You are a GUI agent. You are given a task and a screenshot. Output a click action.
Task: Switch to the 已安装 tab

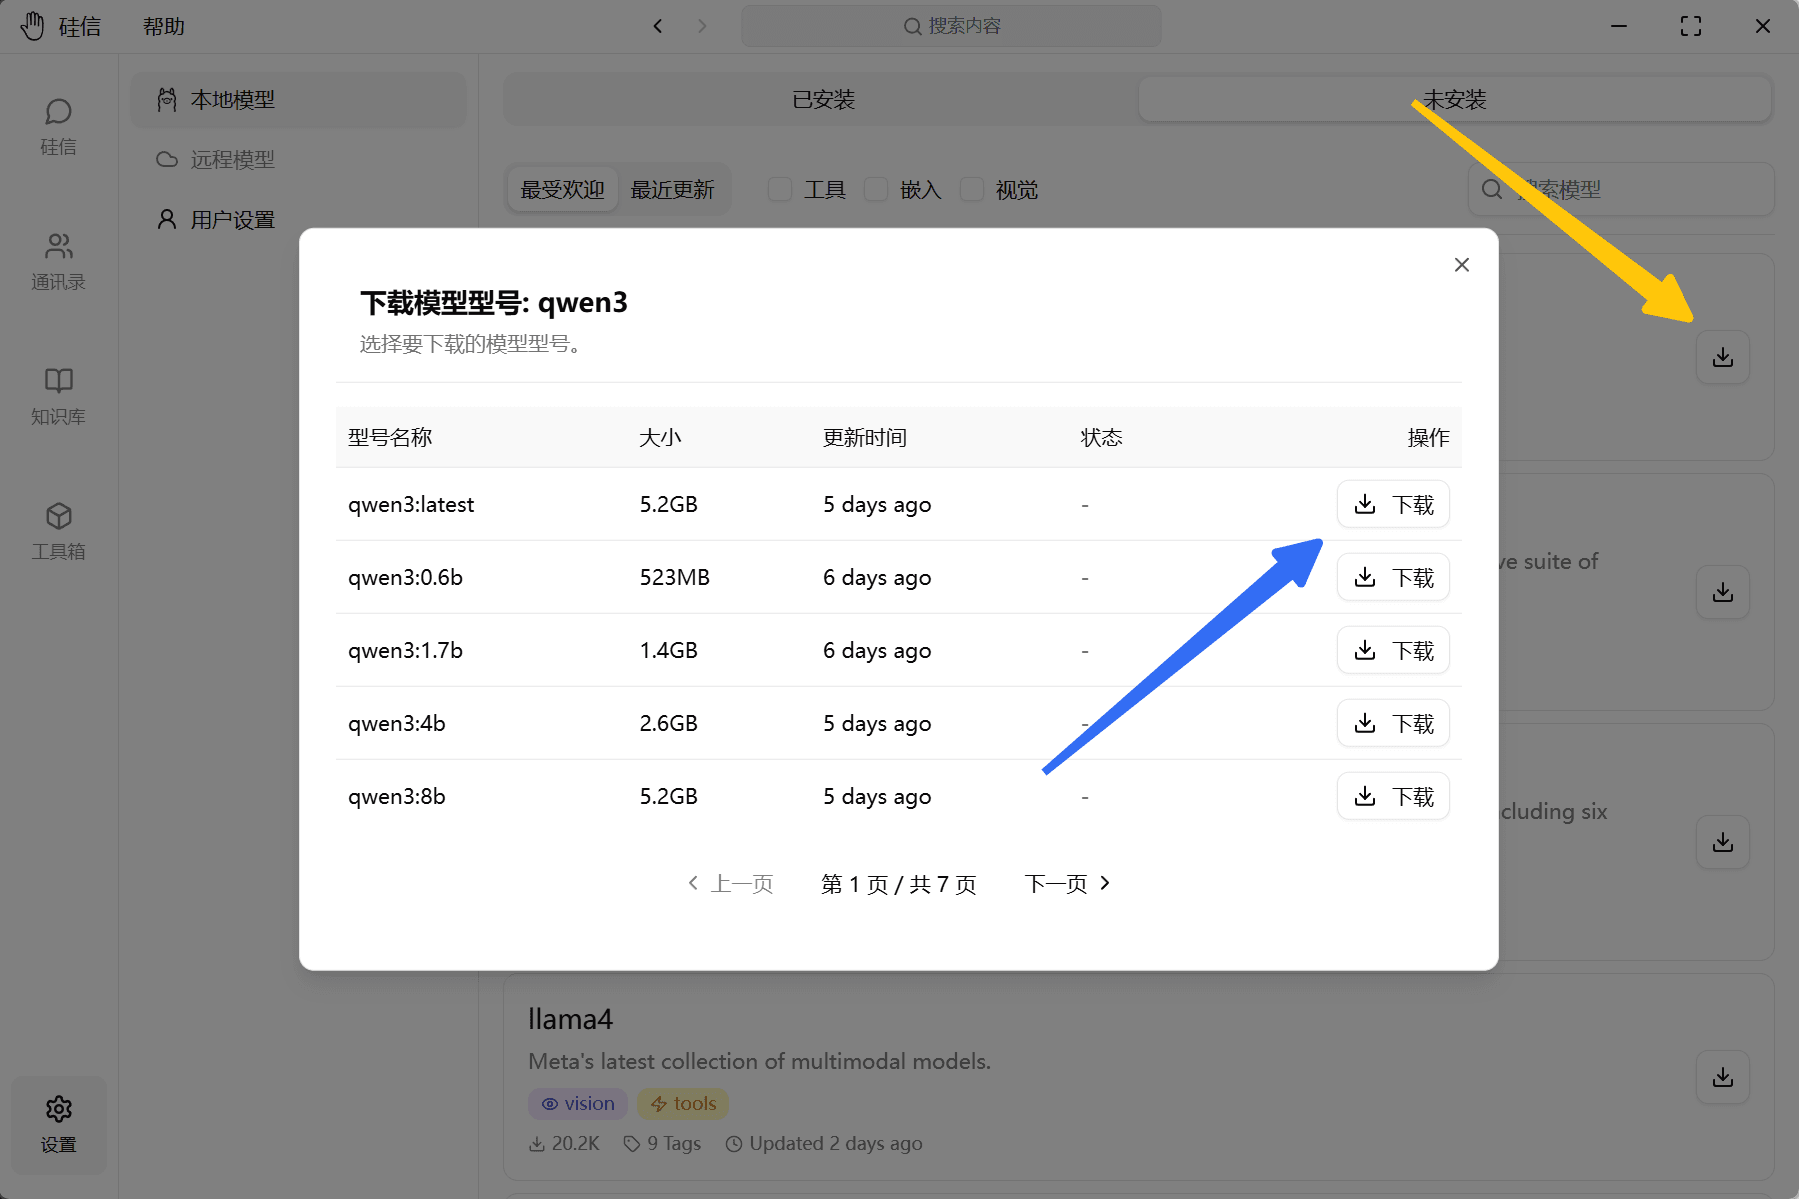(x=823, y=99)
